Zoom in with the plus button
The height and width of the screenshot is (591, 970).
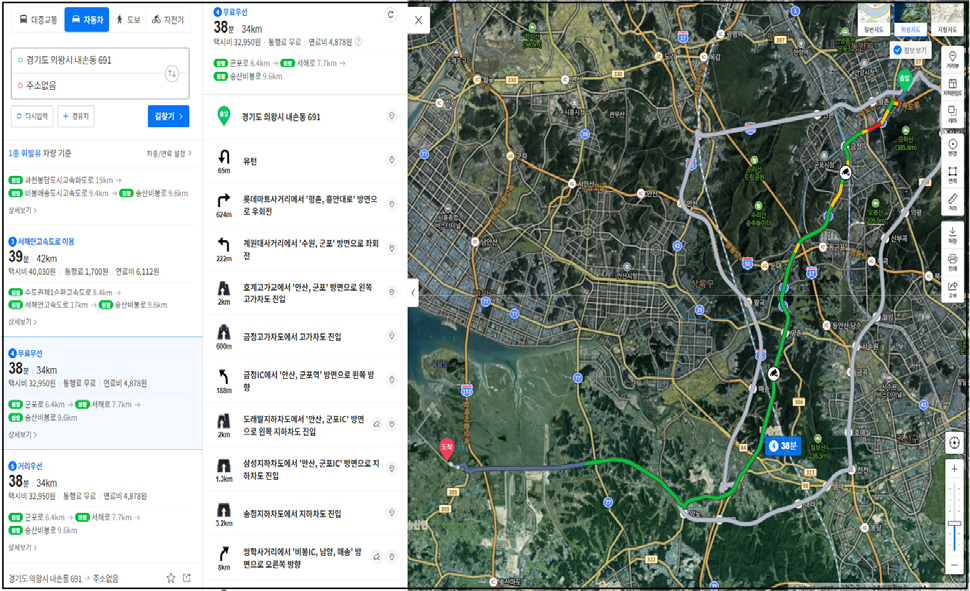955,469
